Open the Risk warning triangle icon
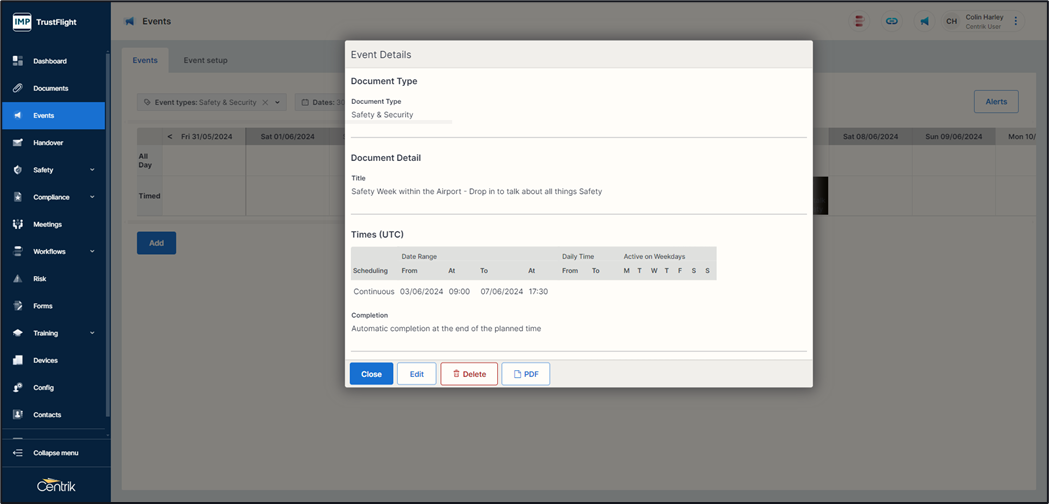The image size is (1049, 504). 18,279
